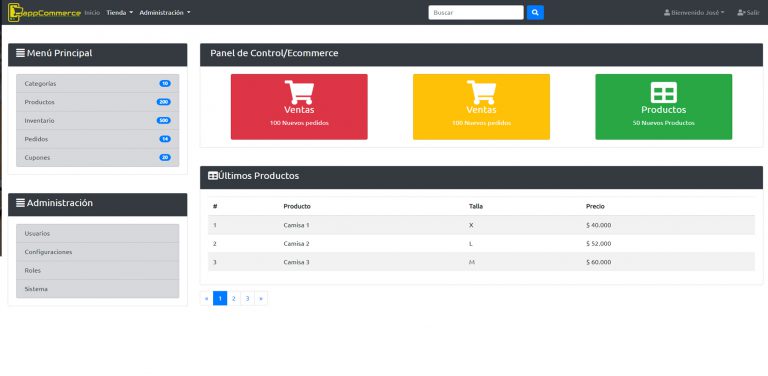Click '50 Nuevos Productos' text
This screenshot has width=768, height=376.
(664, 123)
